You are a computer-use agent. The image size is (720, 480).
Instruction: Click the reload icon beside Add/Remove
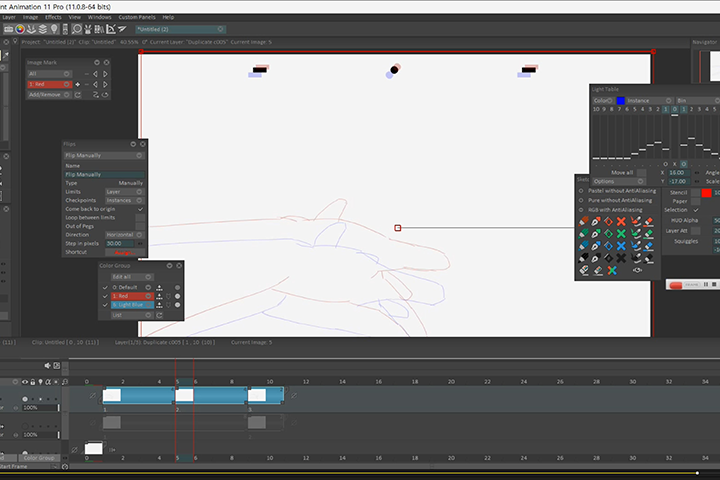78,95
